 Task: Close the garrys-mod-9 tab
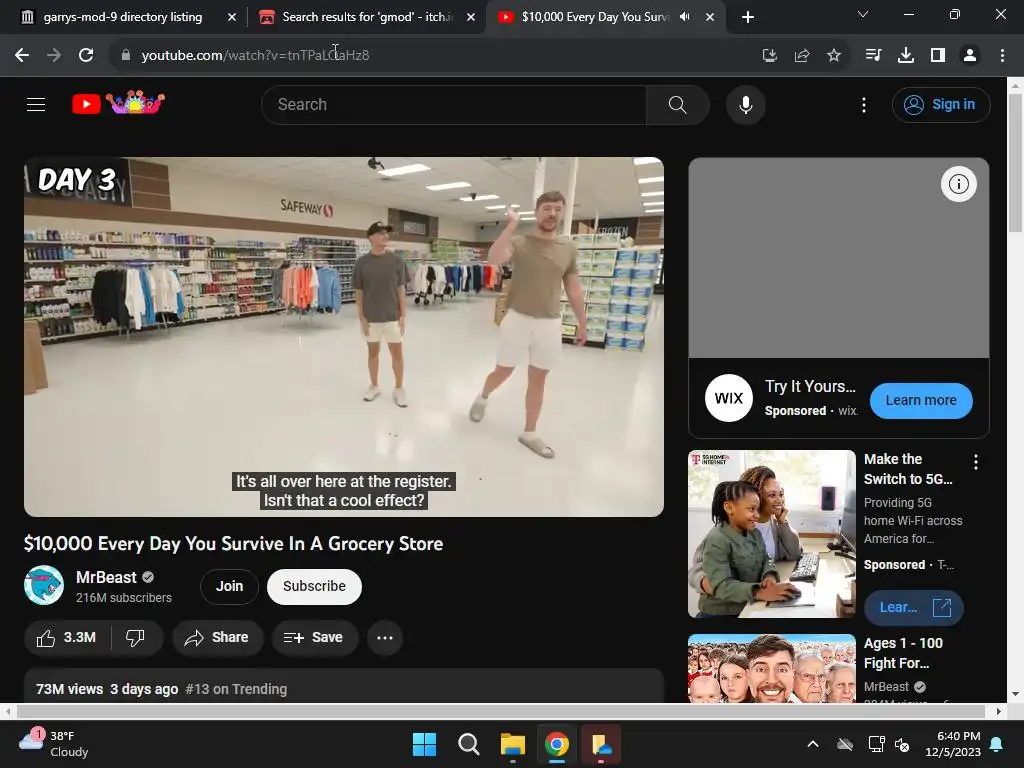click(x=232, y=17)
